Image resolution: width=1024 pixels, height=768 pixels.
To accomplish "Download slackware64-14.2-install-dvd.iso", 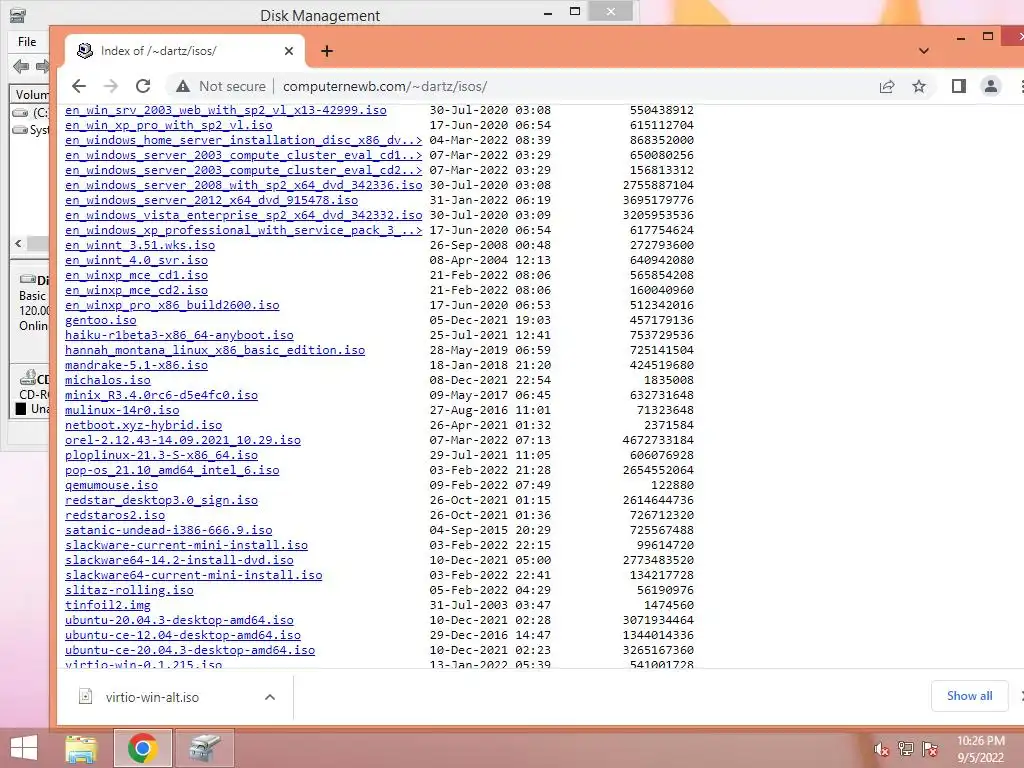I will (179, 560).
